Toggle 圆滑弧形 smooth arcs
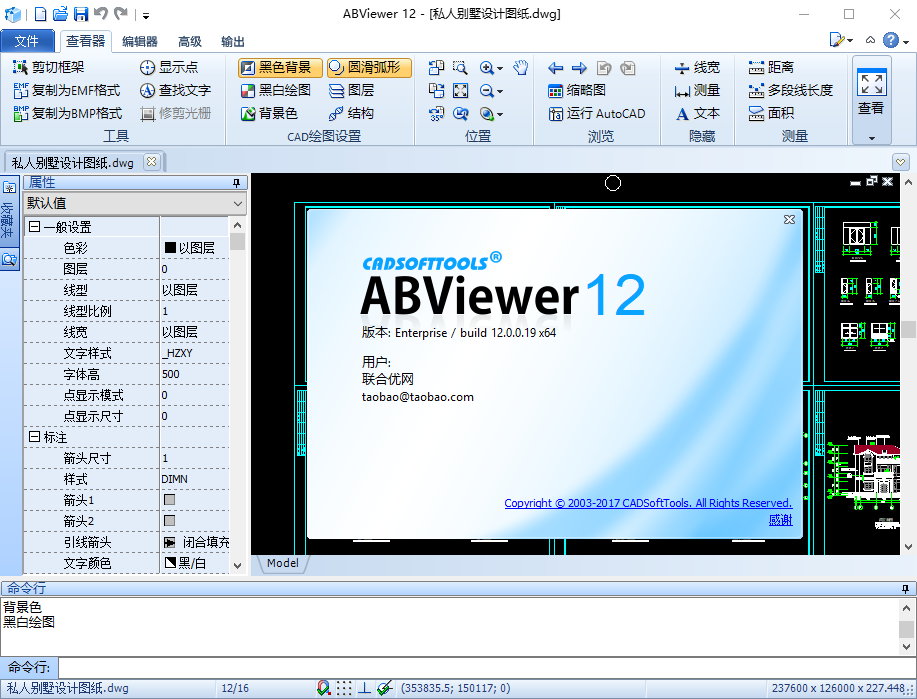The width and height of the screenshot is (917, 699). 369,67
